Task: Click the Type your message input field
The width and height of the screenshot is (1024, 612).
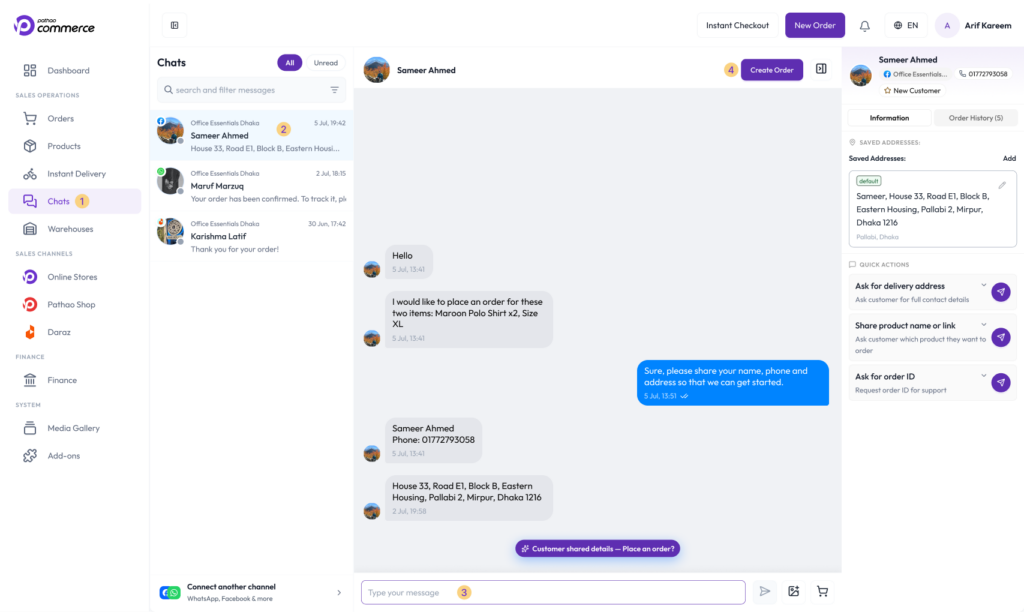Action: point(553,592)
